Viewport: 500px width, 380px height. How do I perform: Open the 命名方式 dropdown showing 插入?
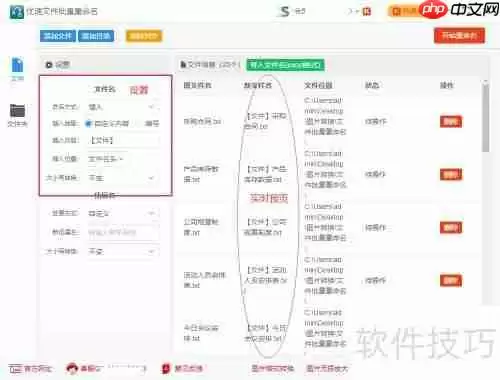pyautogui.click(x=122, y=107)
